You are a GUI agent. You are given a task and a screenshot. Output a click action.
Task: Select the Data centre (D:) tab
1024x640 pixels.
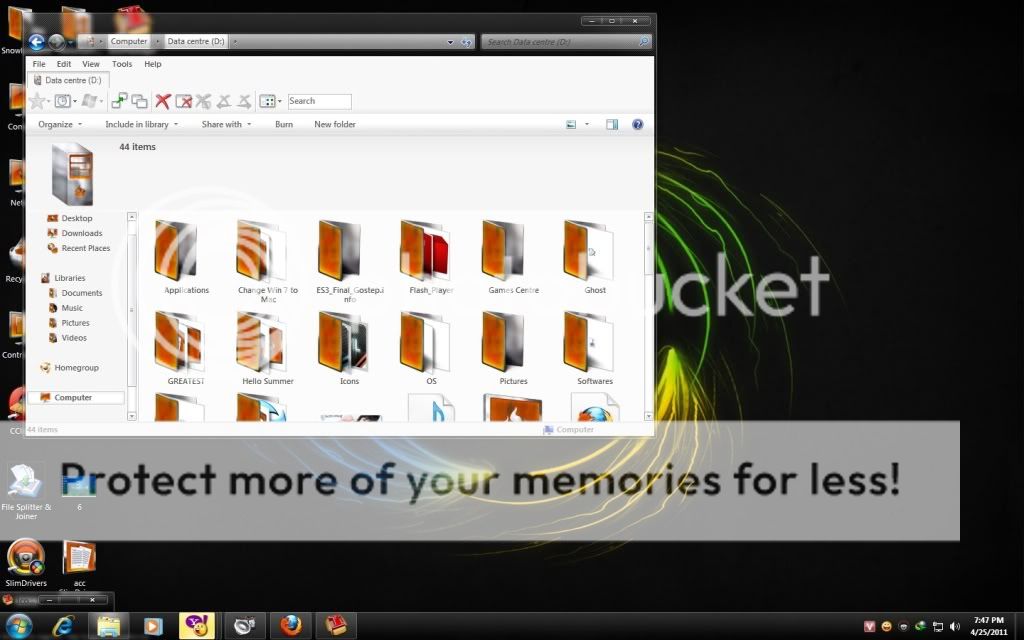tap(68, 80)
